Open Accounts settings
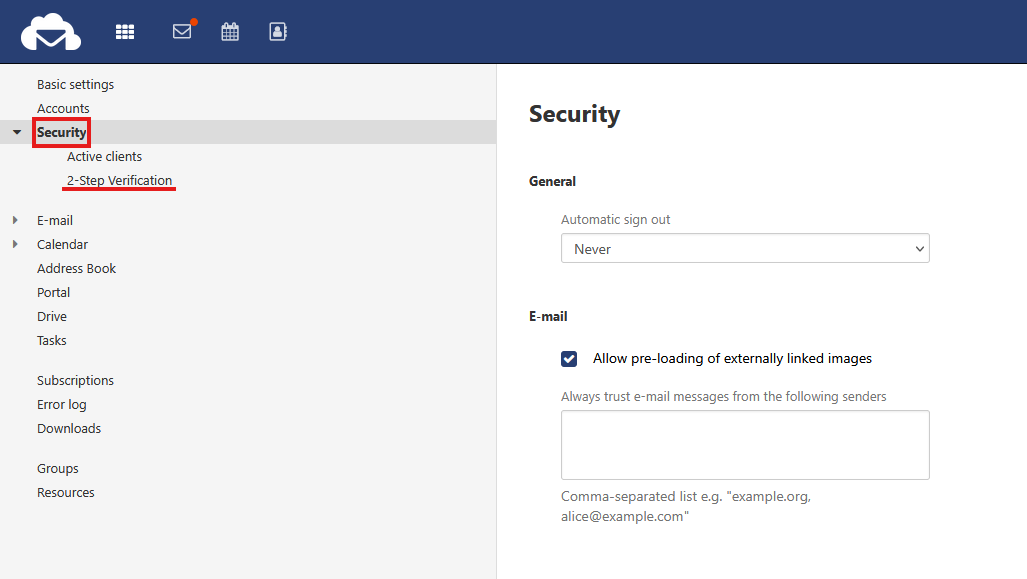 point(63,108)
